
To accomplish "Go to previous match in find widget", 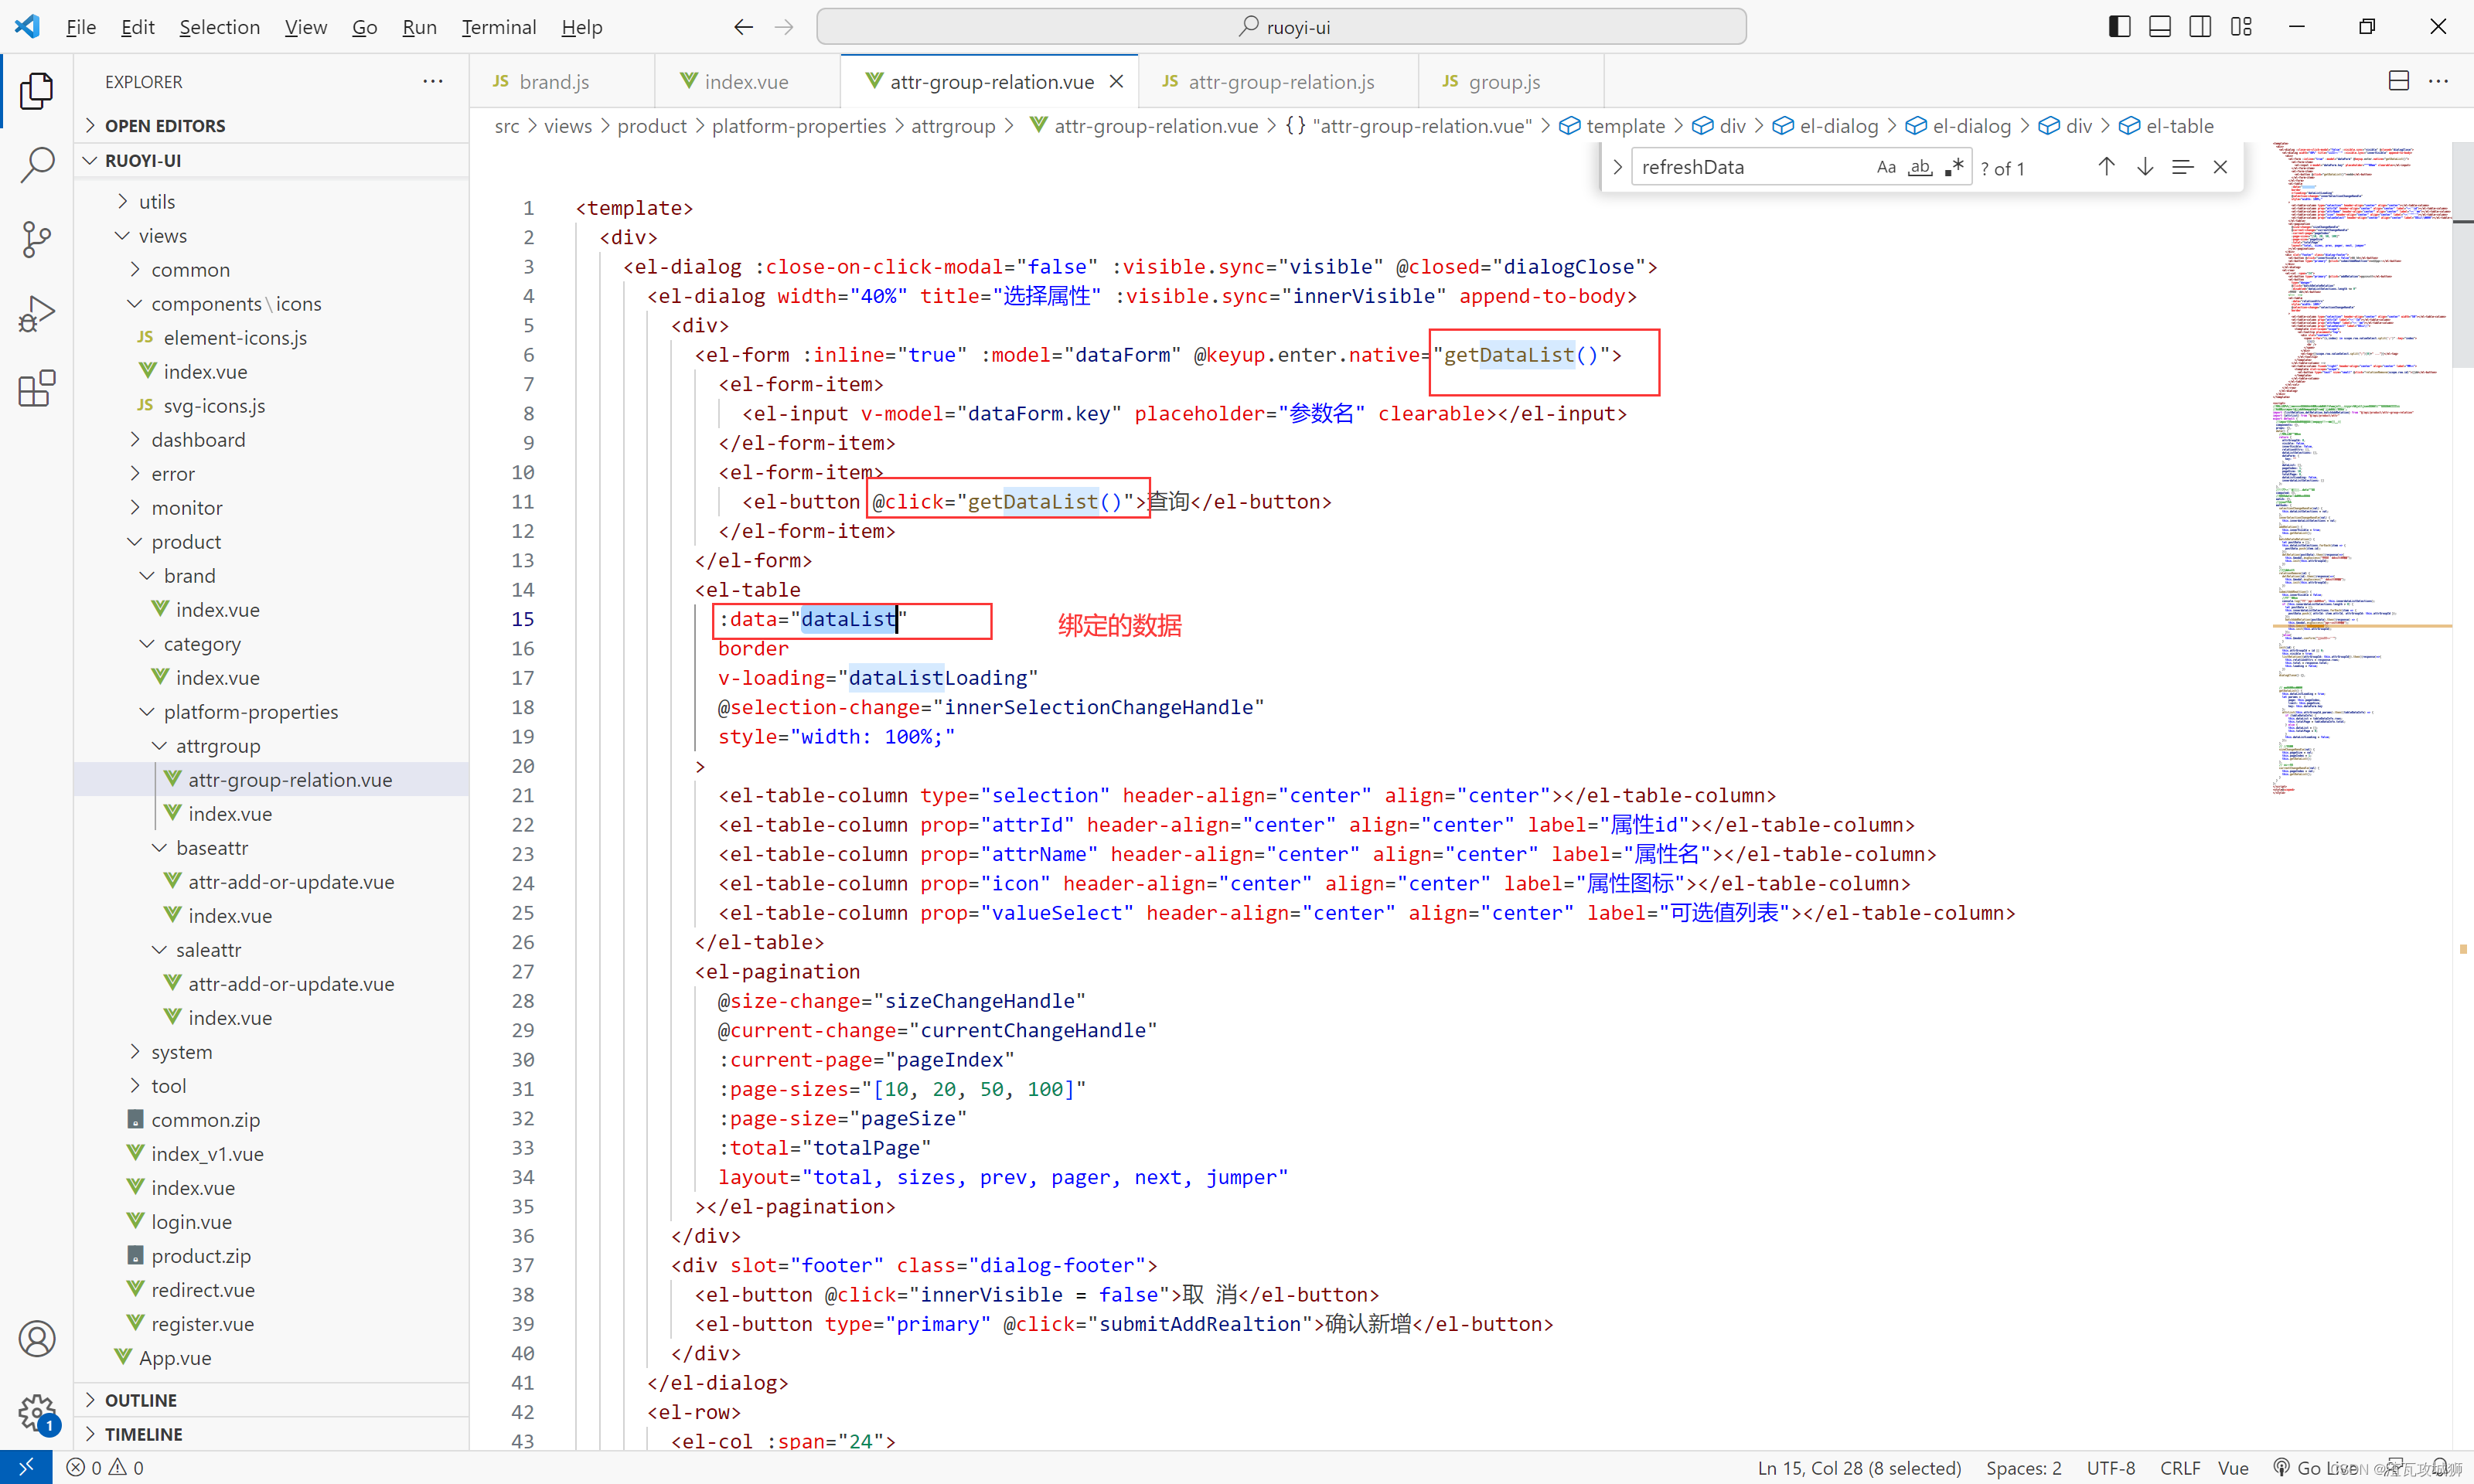I will coord(2106,167).
